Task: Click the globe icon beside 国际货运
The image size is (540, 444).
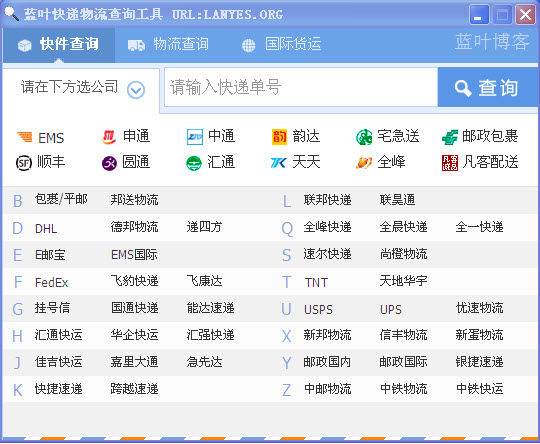Action: (x=248, y=45)
